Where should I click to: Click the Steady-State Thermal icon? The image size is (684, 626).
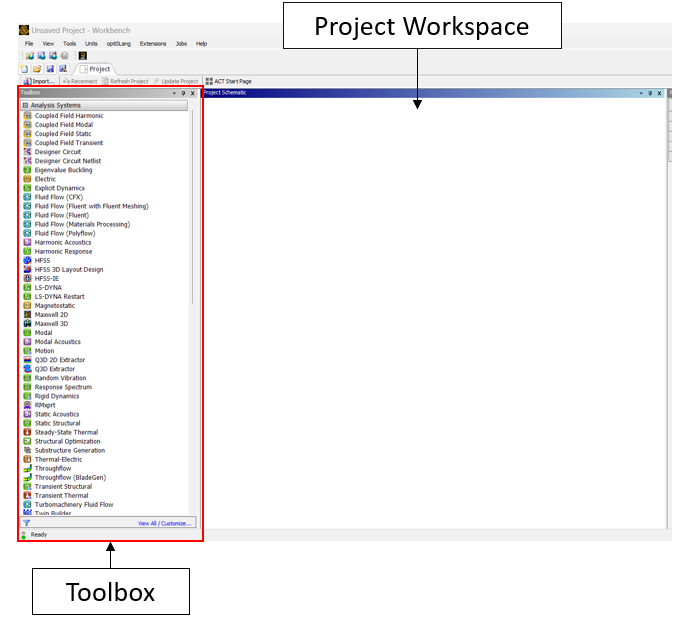pos(27,432)
